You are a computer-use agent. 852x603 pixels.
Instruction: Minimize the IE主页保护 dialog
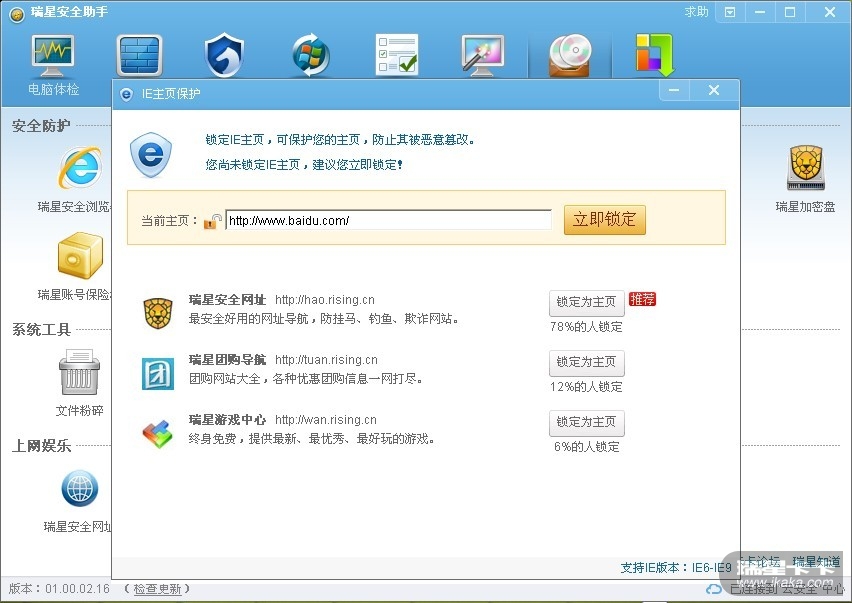tap(674, 91)
